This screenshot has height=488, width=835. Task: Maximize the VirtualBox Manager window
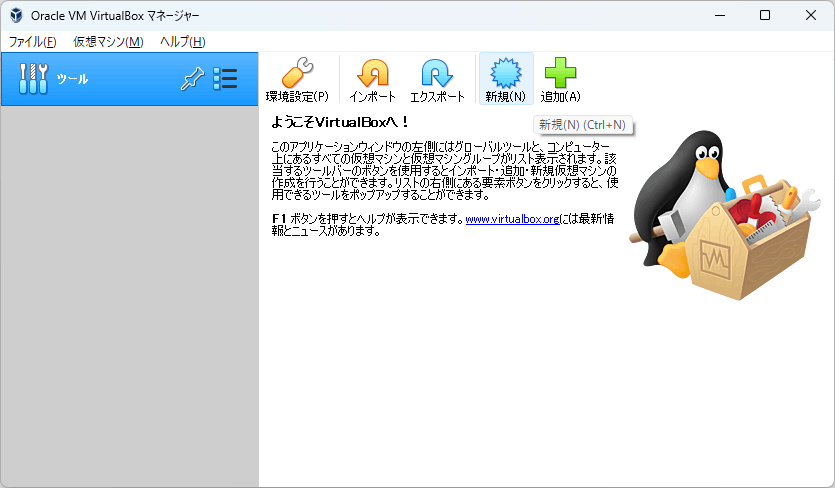(765, 15)
